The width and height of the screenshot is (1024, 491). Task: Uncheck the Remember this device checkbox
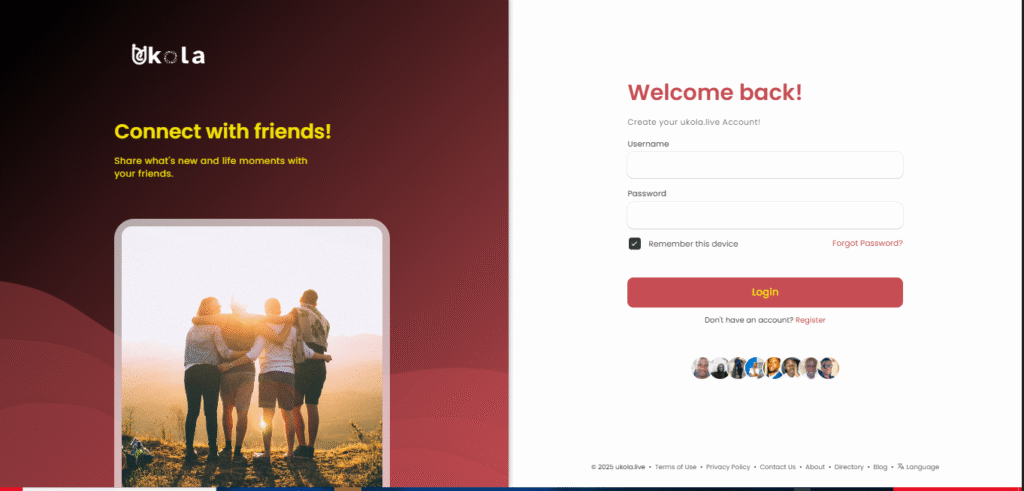[634, 244]
